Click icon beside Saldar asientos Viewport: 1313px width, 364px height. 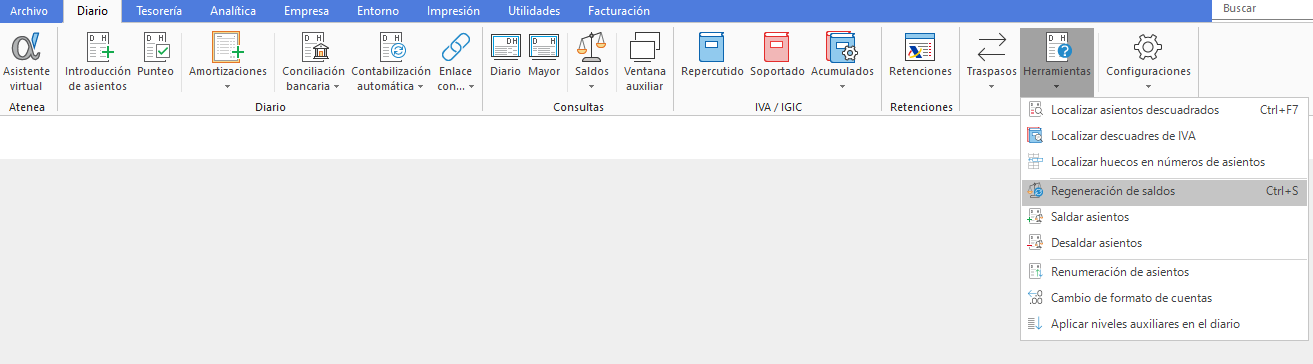click(x=1035, y=217)
